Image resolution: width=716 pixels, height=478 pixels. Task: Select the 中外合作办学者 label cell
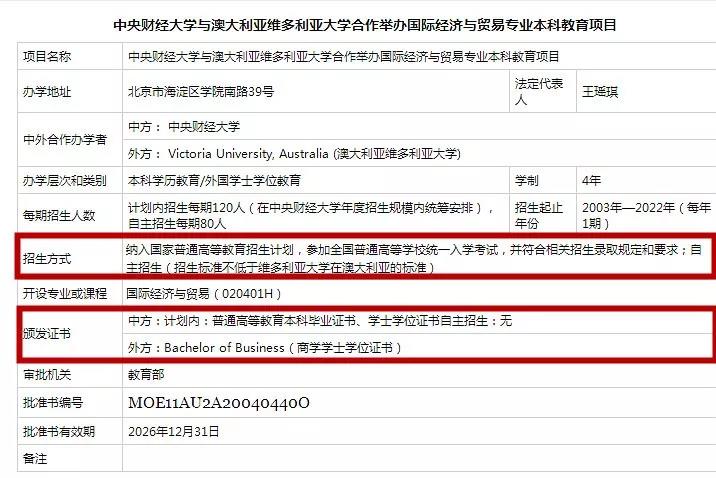[70, 140]
